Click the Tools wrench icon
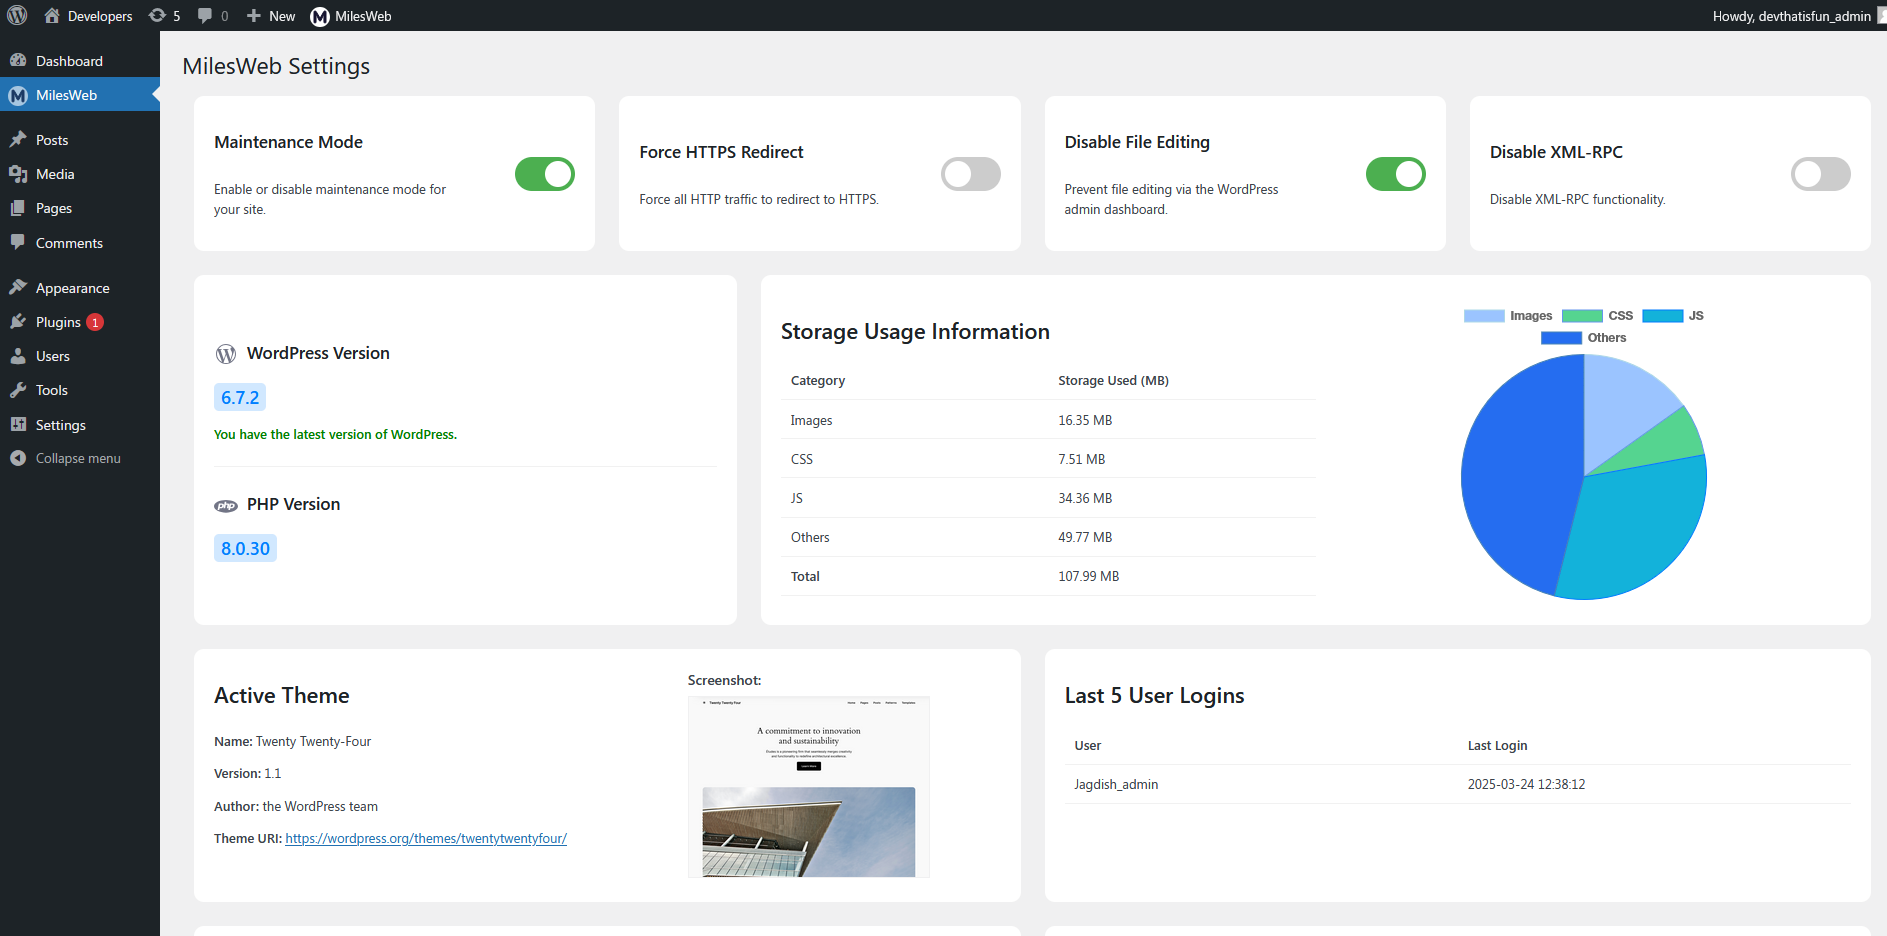 coord(18,390)
